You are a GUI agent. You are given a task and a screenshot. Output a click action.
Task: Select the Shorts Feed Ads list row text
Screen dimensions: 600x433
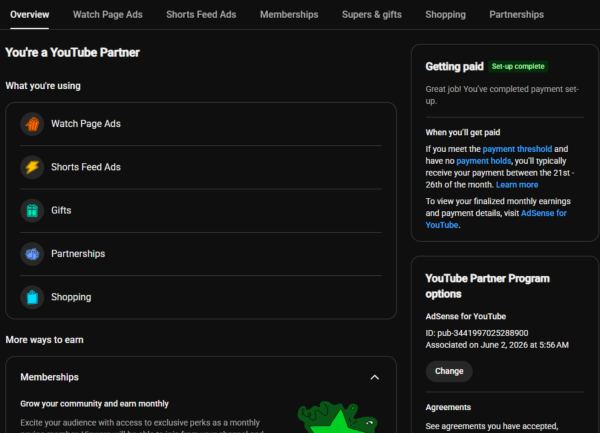click(x=86, y=167)
